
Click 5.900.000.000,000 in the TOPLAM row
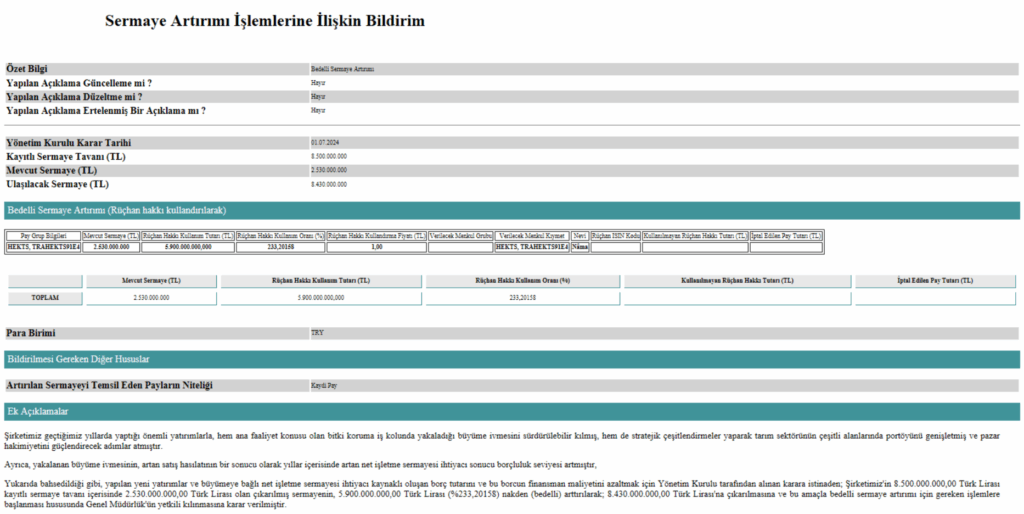coord(321,297)
